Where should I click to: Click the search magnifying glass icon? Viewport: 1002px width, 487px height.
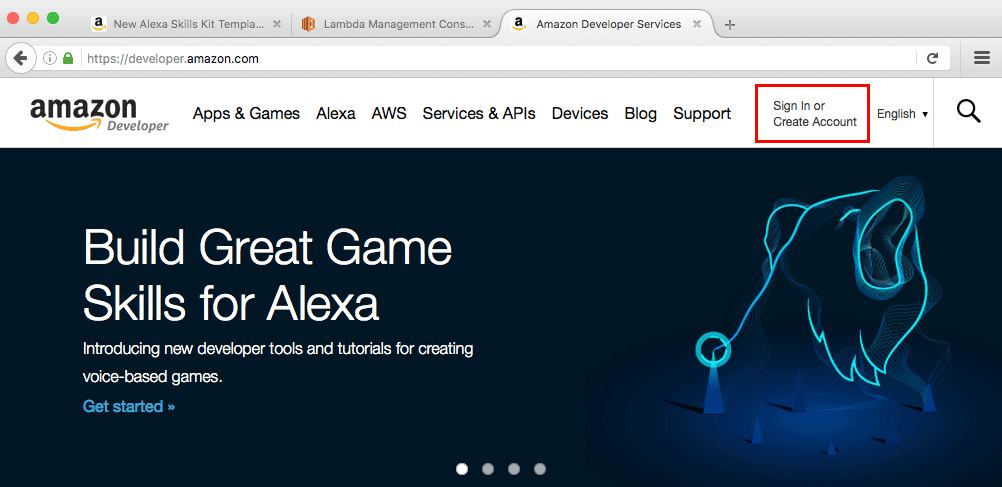968,112
